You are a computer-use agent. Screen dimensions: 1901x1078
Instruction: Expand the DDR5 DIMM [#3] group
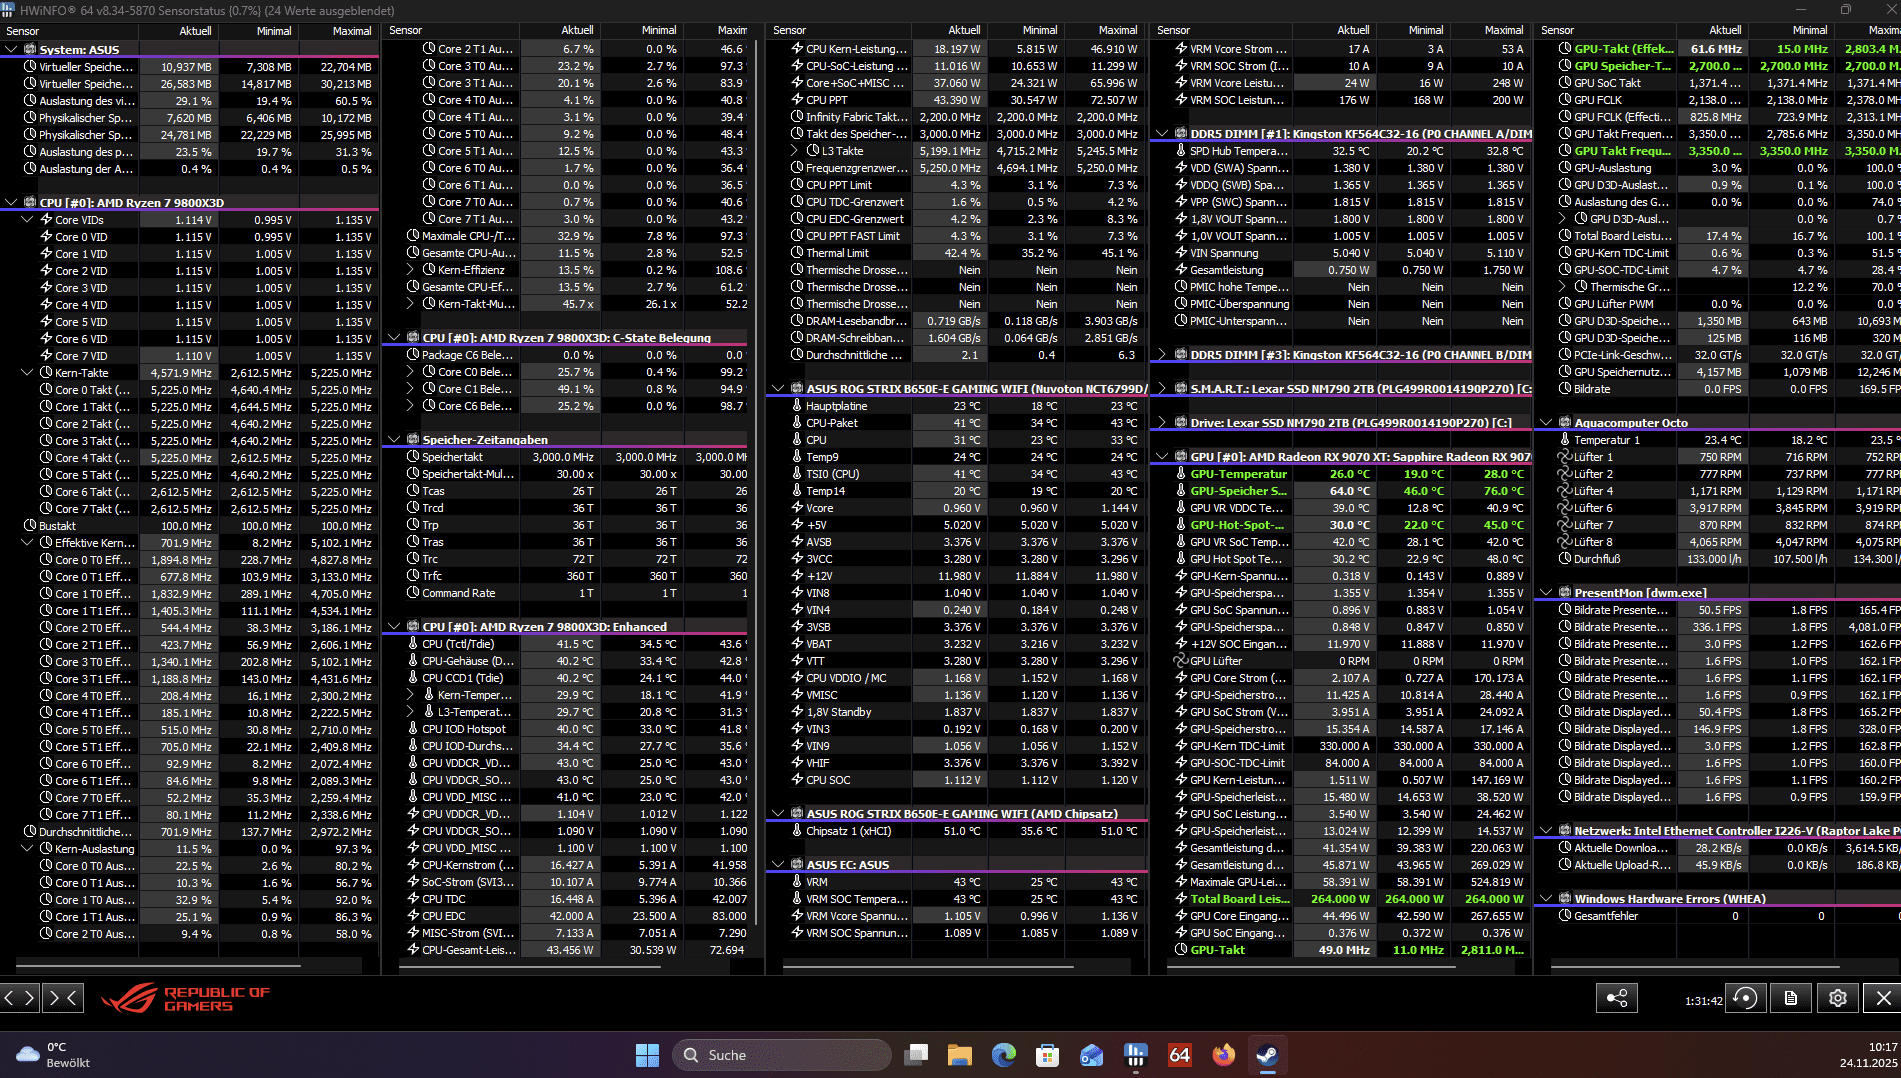[1162, 355]
